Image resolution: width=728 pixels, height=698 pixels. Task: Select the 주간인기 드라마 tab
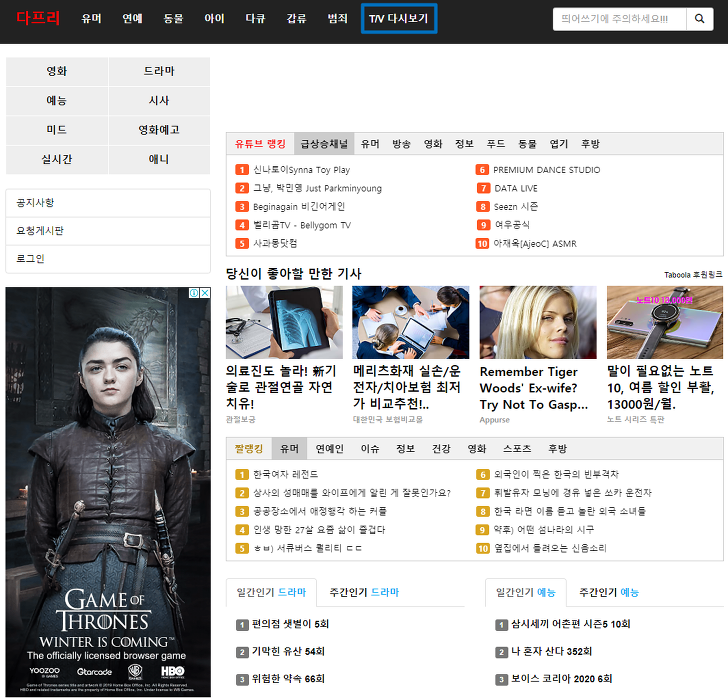pos(364,593)
